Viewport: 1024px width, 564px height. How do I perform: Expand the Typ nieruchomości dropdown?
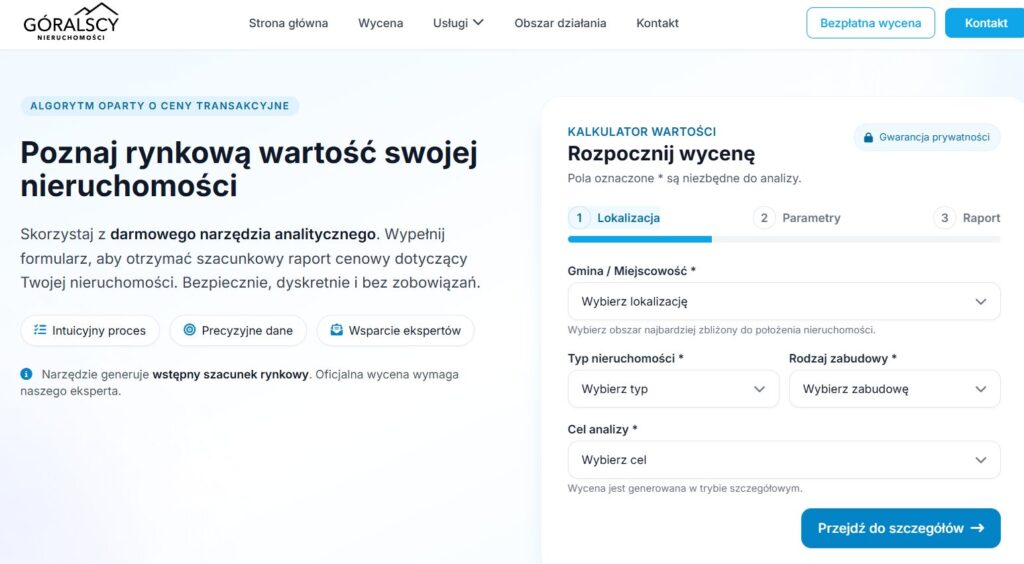[x=673, y=389]
